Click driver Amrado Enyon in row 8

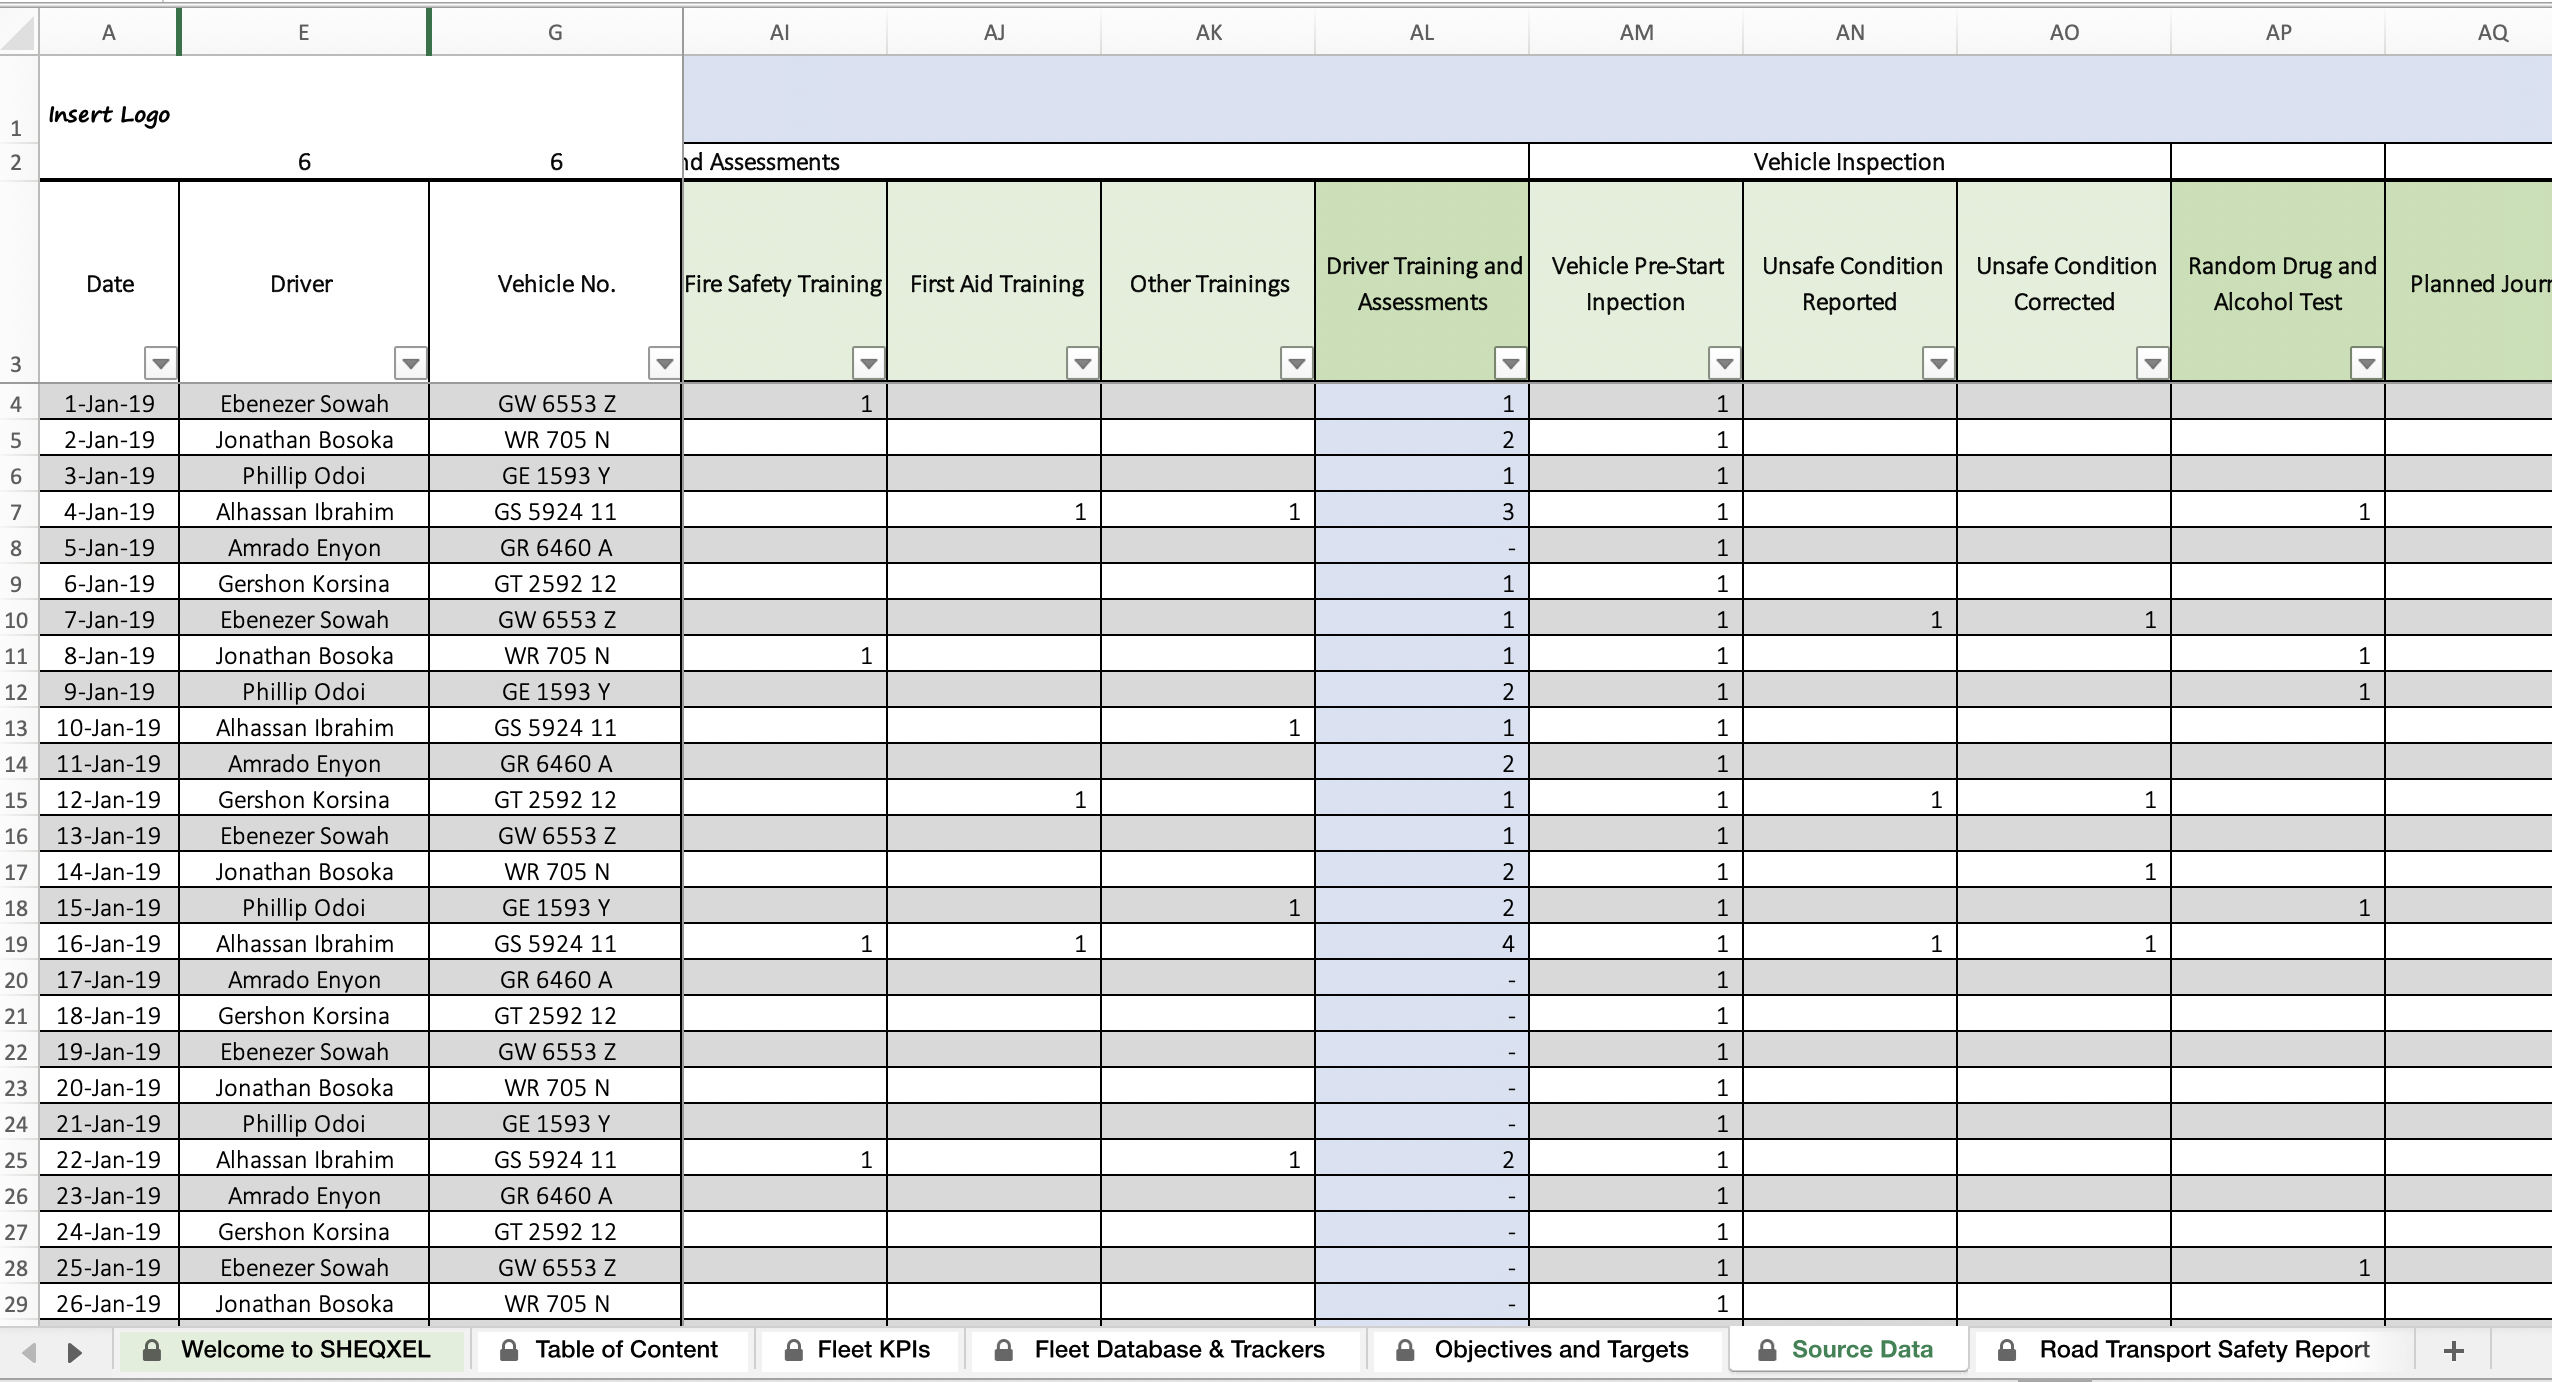click(304, 547)
